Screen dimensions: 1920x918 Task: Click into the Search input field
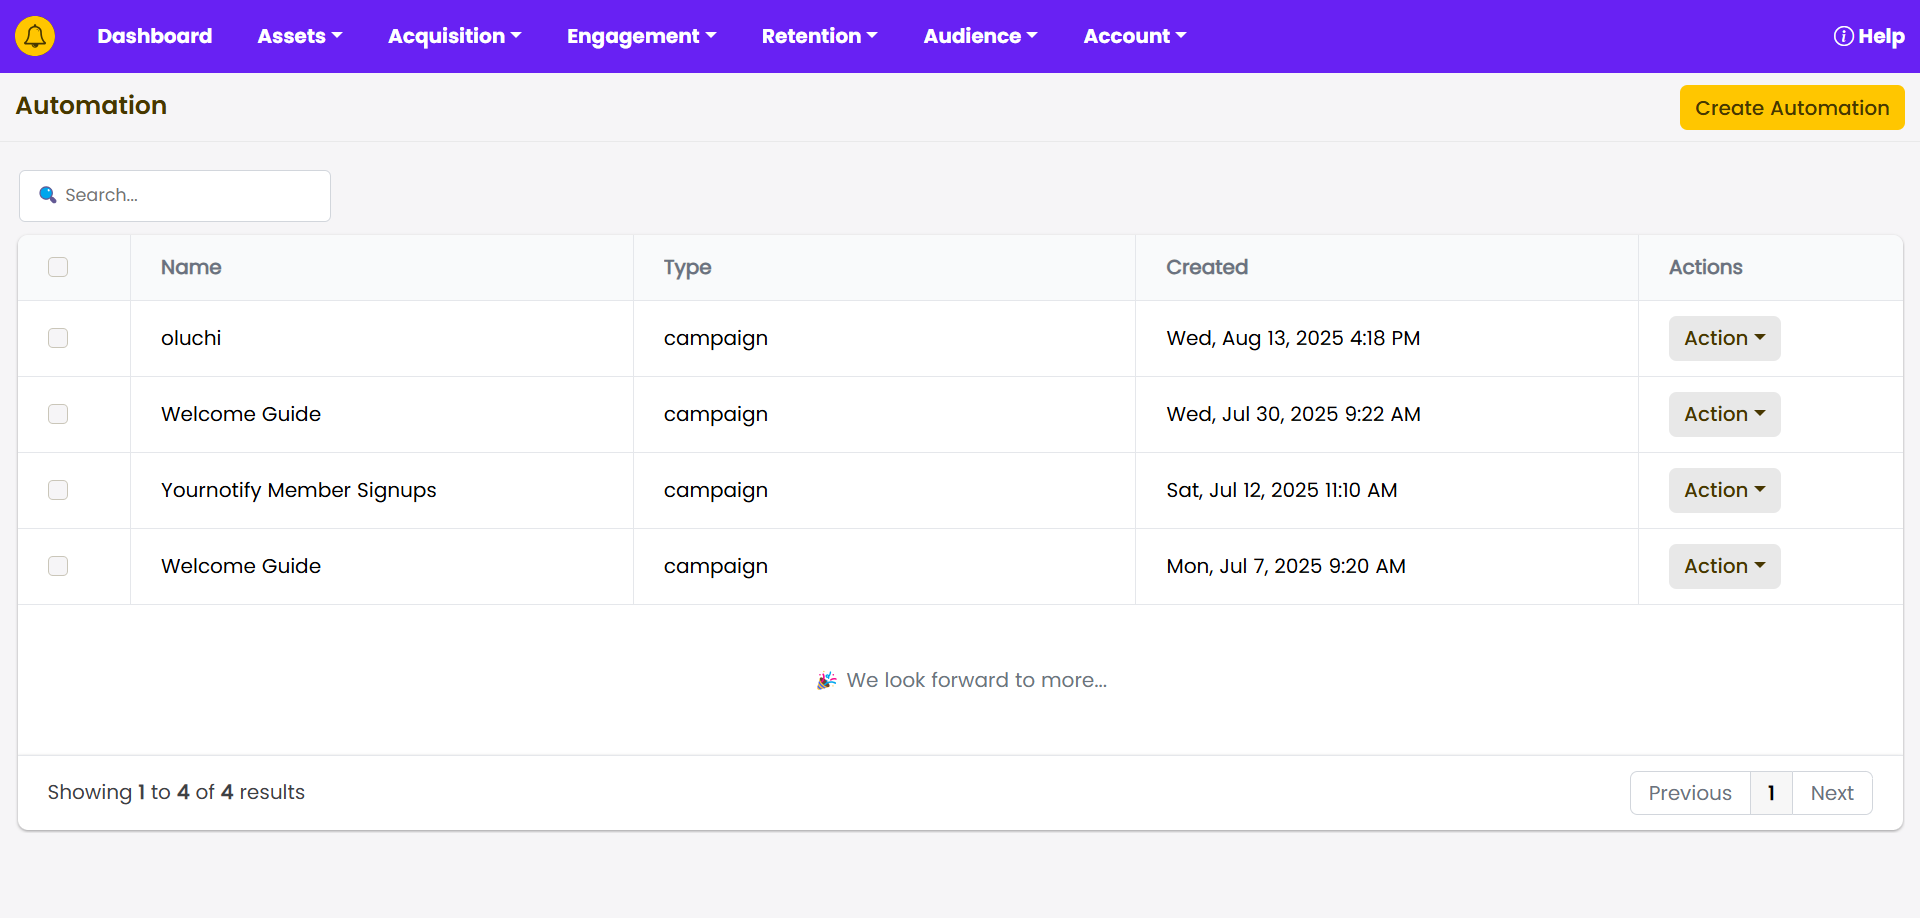pos(190,195)
